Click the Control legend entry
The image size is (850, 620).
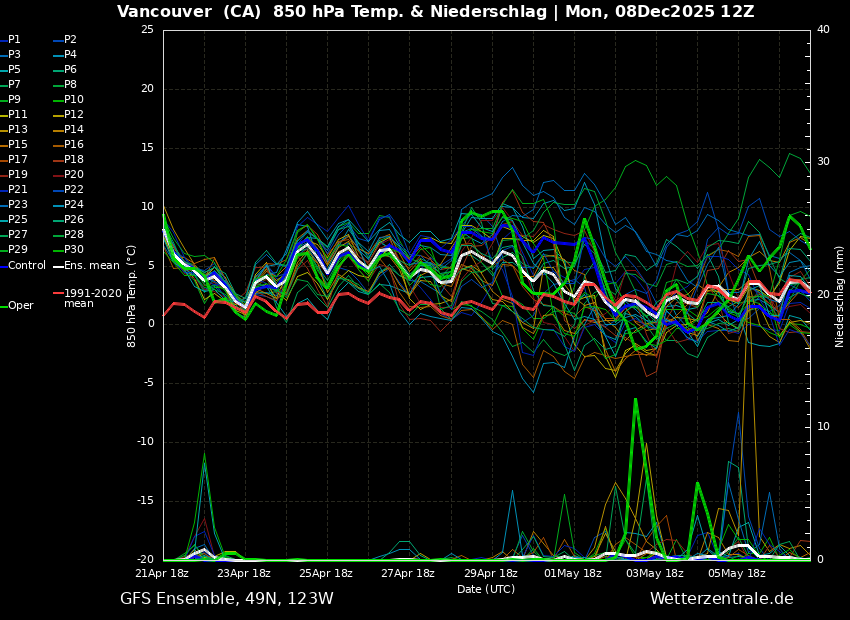[x=27, y=266]
